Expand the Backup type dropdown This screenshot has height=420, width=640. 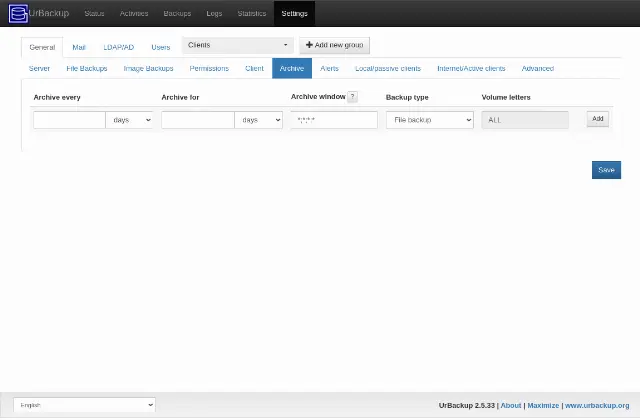(x=429, y=120)
